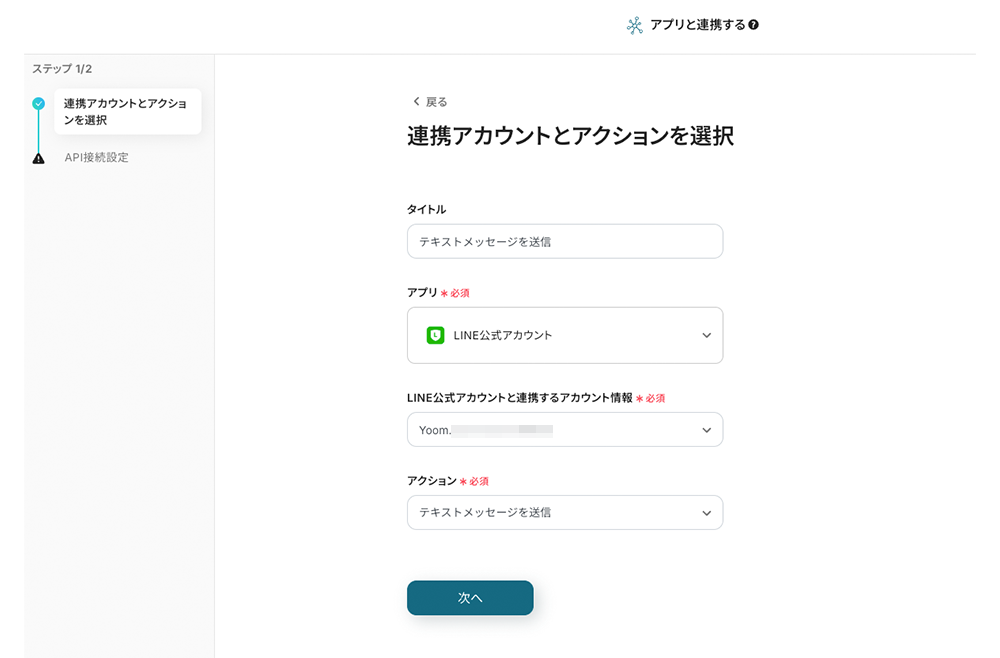This screenshot has height=658, width=1000.
Task: Expand the Yoom account dropdown arrow
Action: click(x=707, y=430)
